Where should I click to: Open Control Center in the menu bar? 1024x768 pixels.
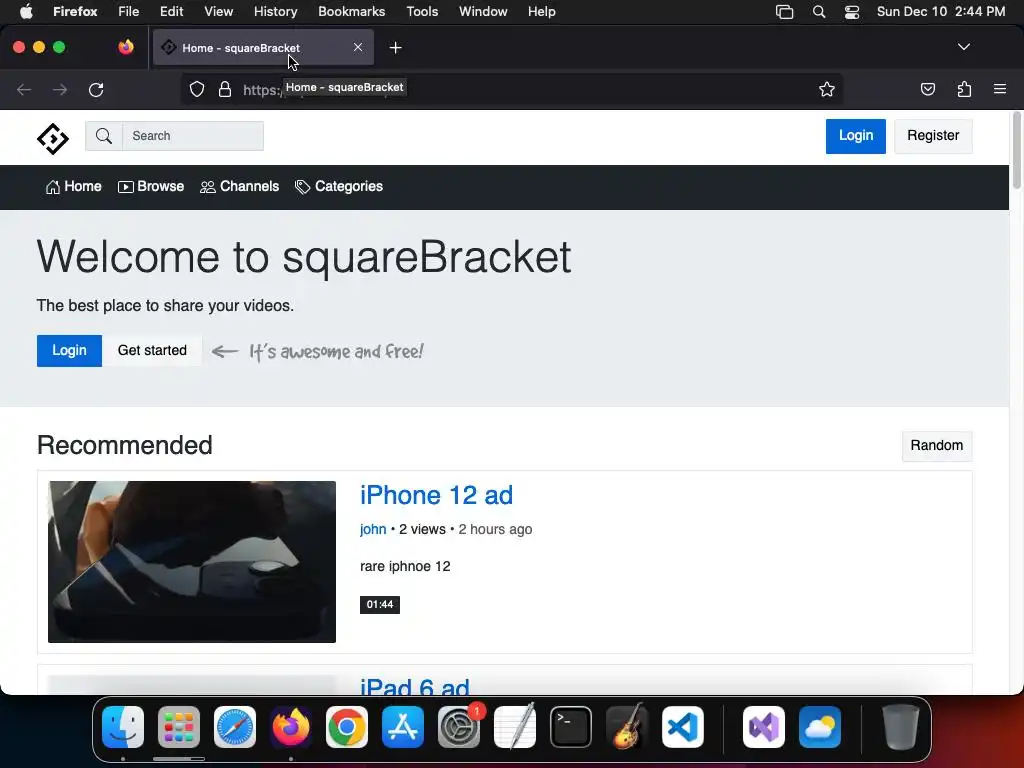click(852, 12)
